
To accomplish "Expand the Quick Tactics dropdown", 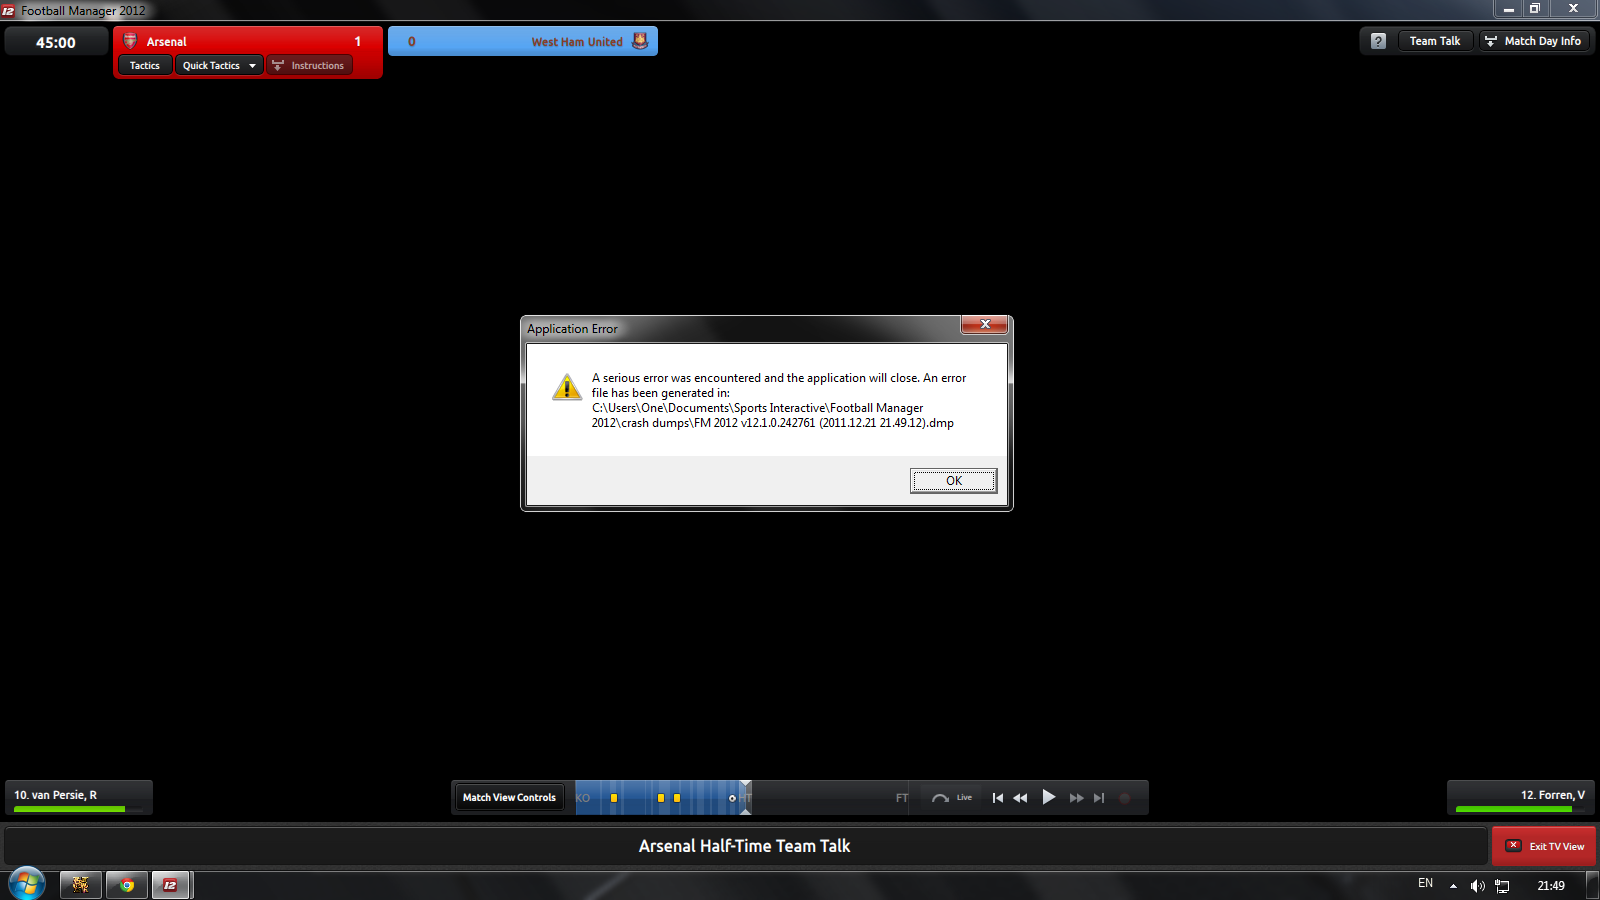I will coord(219,66).
